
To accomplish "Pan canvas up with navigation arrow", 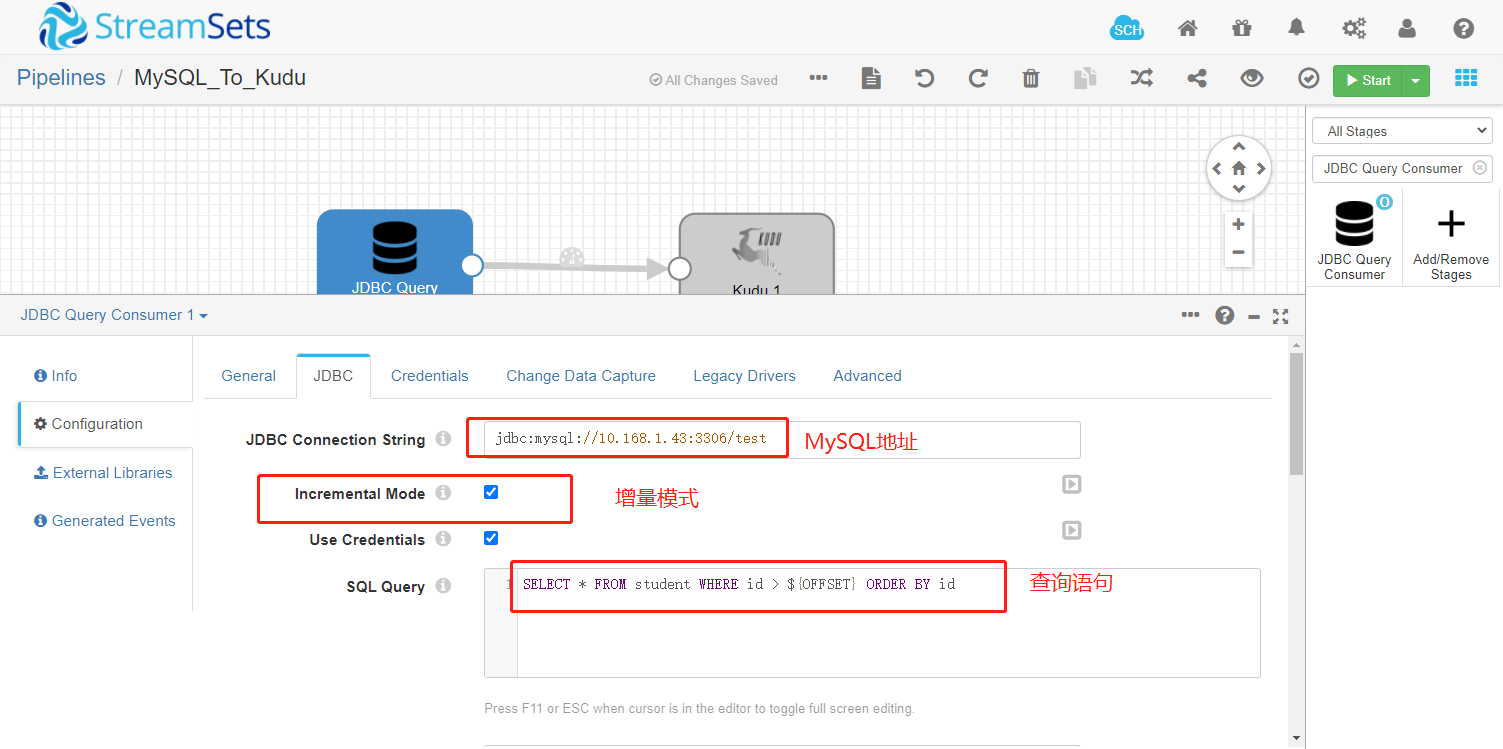I will tap(1239, 147).
